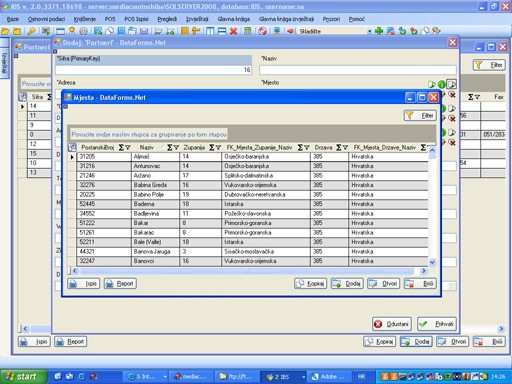Click the red X clear icon beside Mjesto
The height and width of the screenshot is (384, 512).
[452, 95]
